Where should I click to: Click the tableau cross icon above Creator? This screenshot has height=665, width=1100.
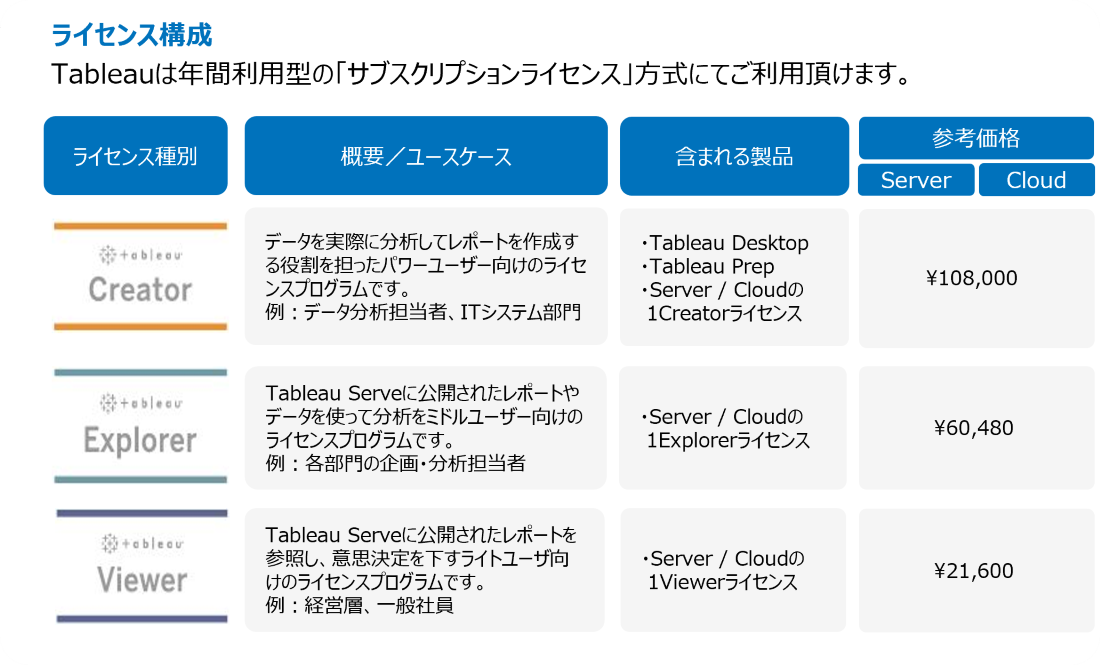click(x=107, y=255)
